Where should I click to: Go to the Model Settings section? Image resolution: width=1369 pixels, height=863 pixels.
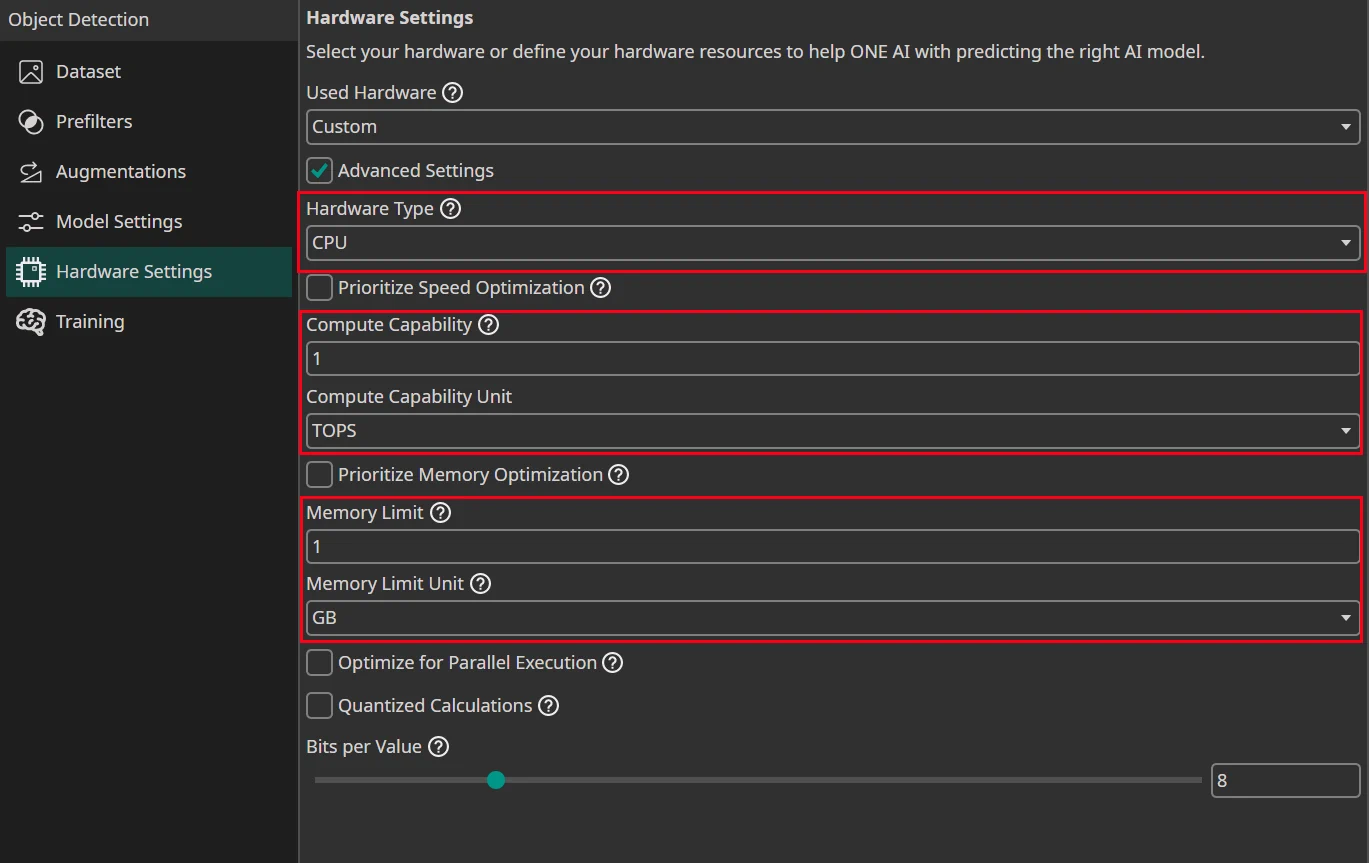(119, 222)
